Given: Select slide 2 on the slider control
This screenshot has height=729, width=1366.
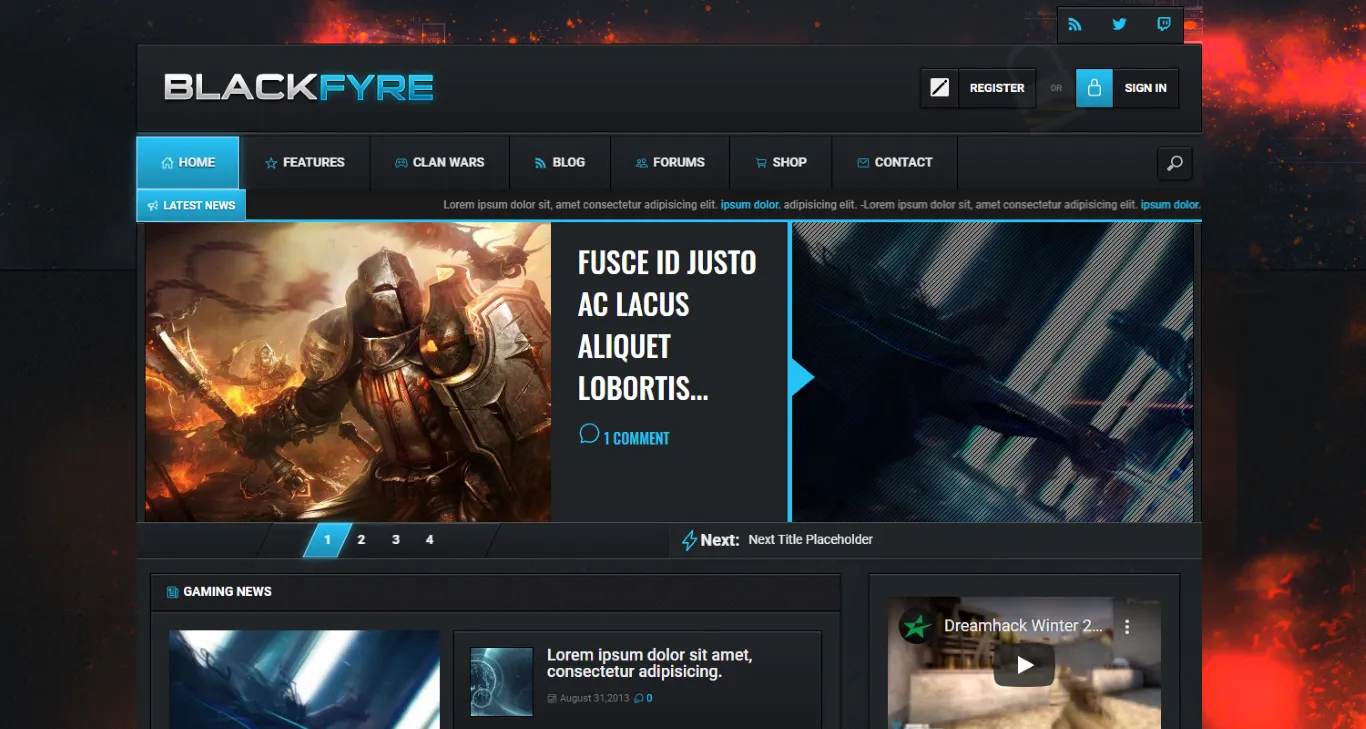Looking at the screenshot, I should (361, 539).
